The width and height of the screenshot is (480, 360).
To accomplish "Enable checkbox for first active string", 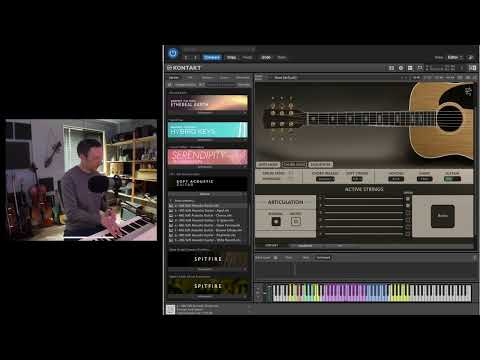I will point(407,199).
